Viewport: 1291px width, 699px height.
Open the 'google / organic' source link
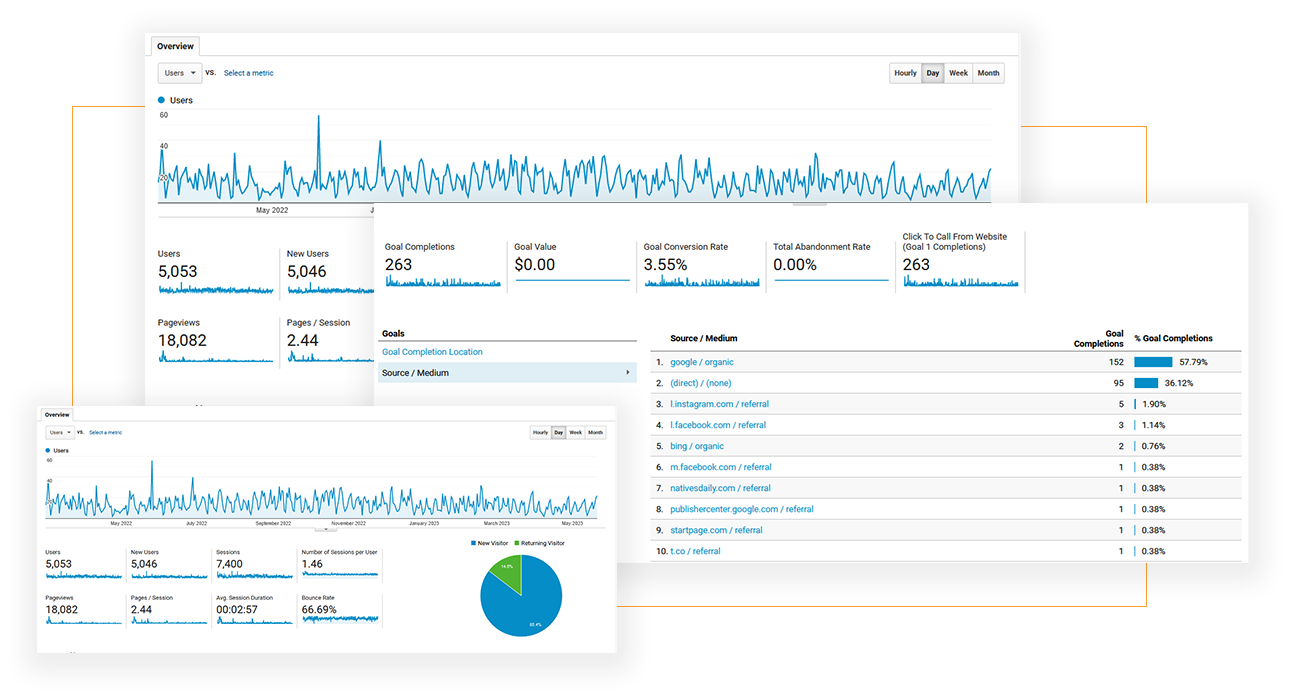tap(701, 362)
